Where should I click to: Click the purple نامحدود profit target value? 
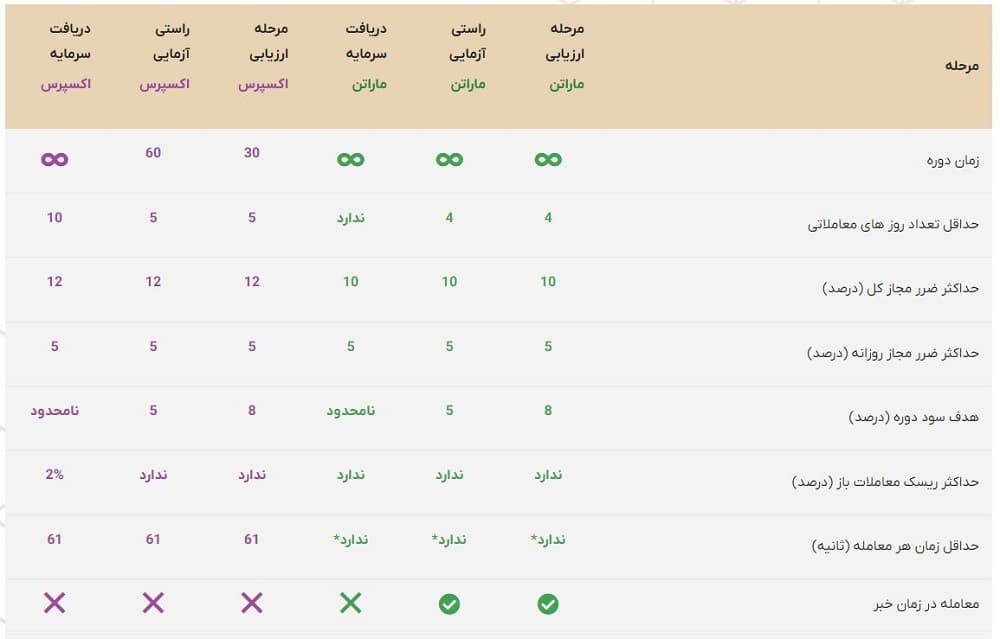[x=55, y=410]
